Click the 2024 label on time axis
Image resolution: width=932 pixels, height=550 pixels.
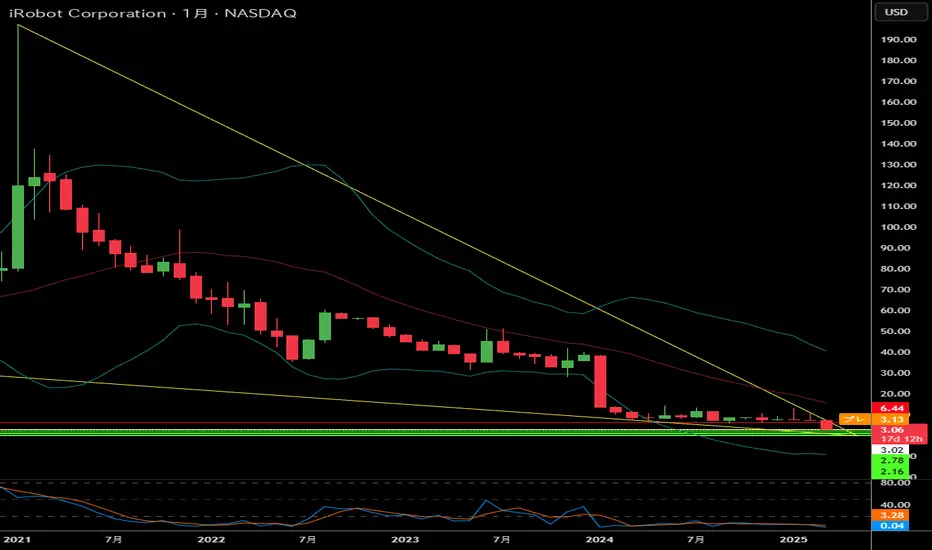599,539
